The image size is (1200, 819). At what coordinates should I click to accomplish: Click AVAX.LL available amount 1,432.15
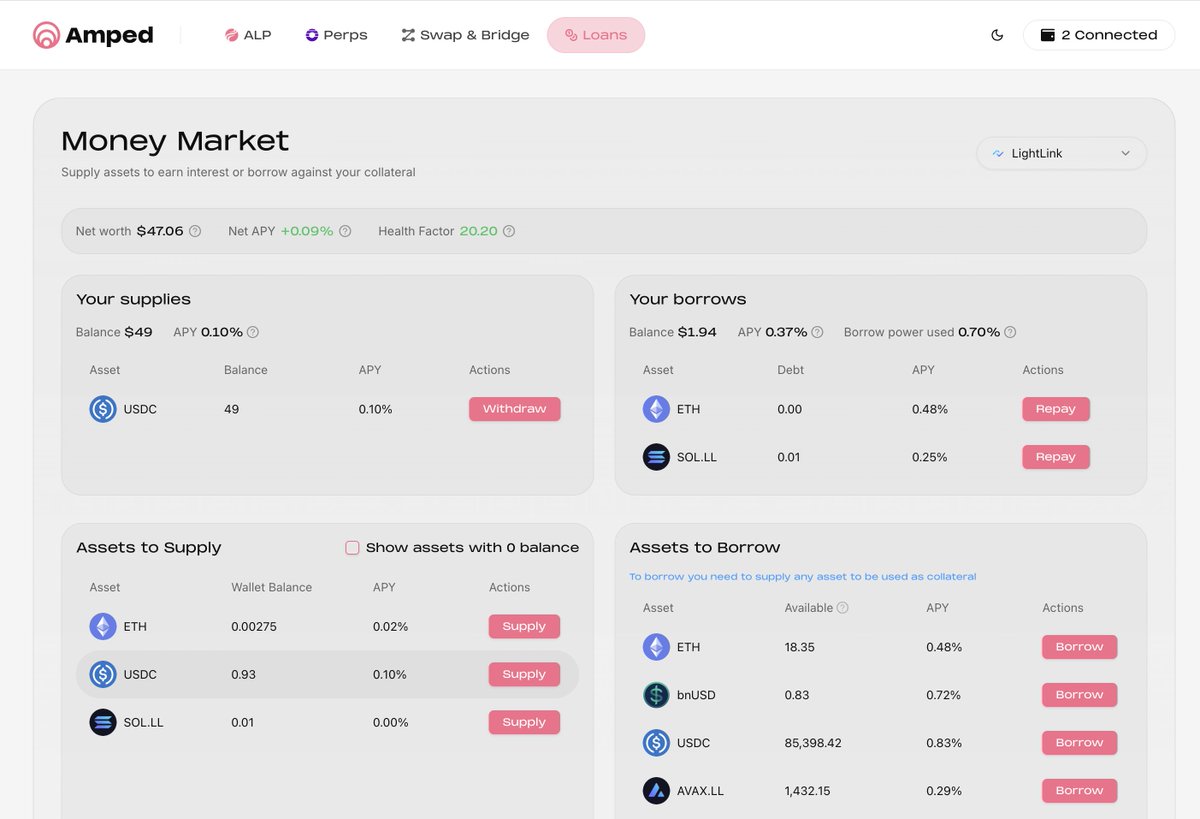[x=807, y=791]
